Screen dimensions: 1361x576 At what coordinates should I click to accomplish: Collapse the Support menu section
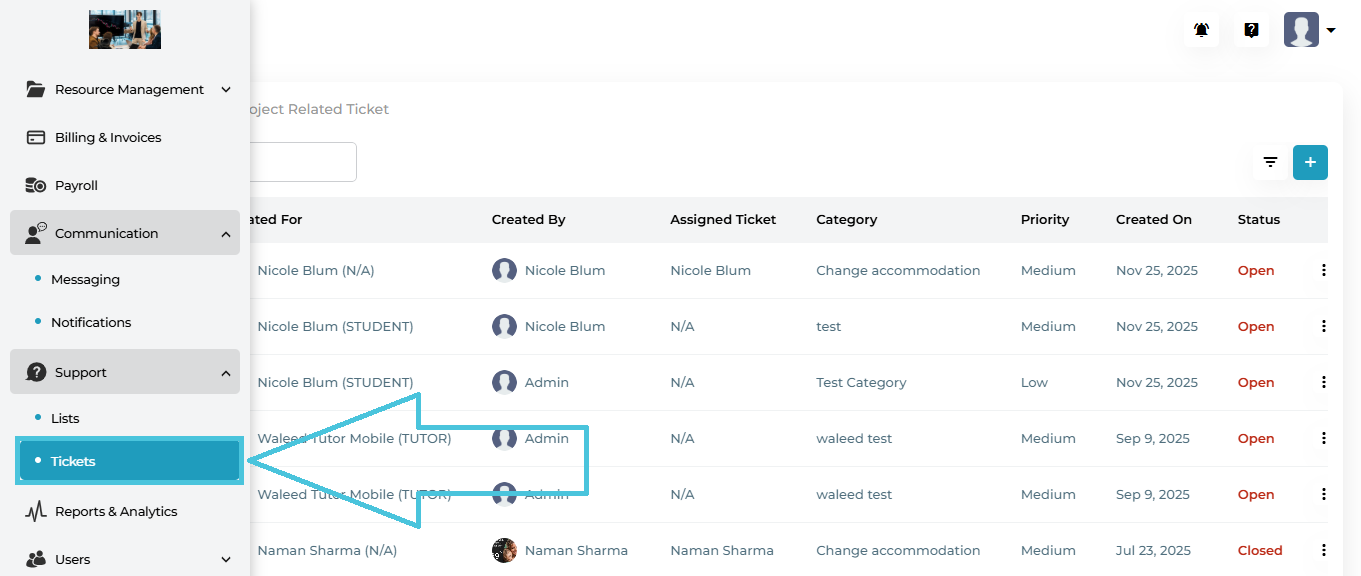(225, 372)
